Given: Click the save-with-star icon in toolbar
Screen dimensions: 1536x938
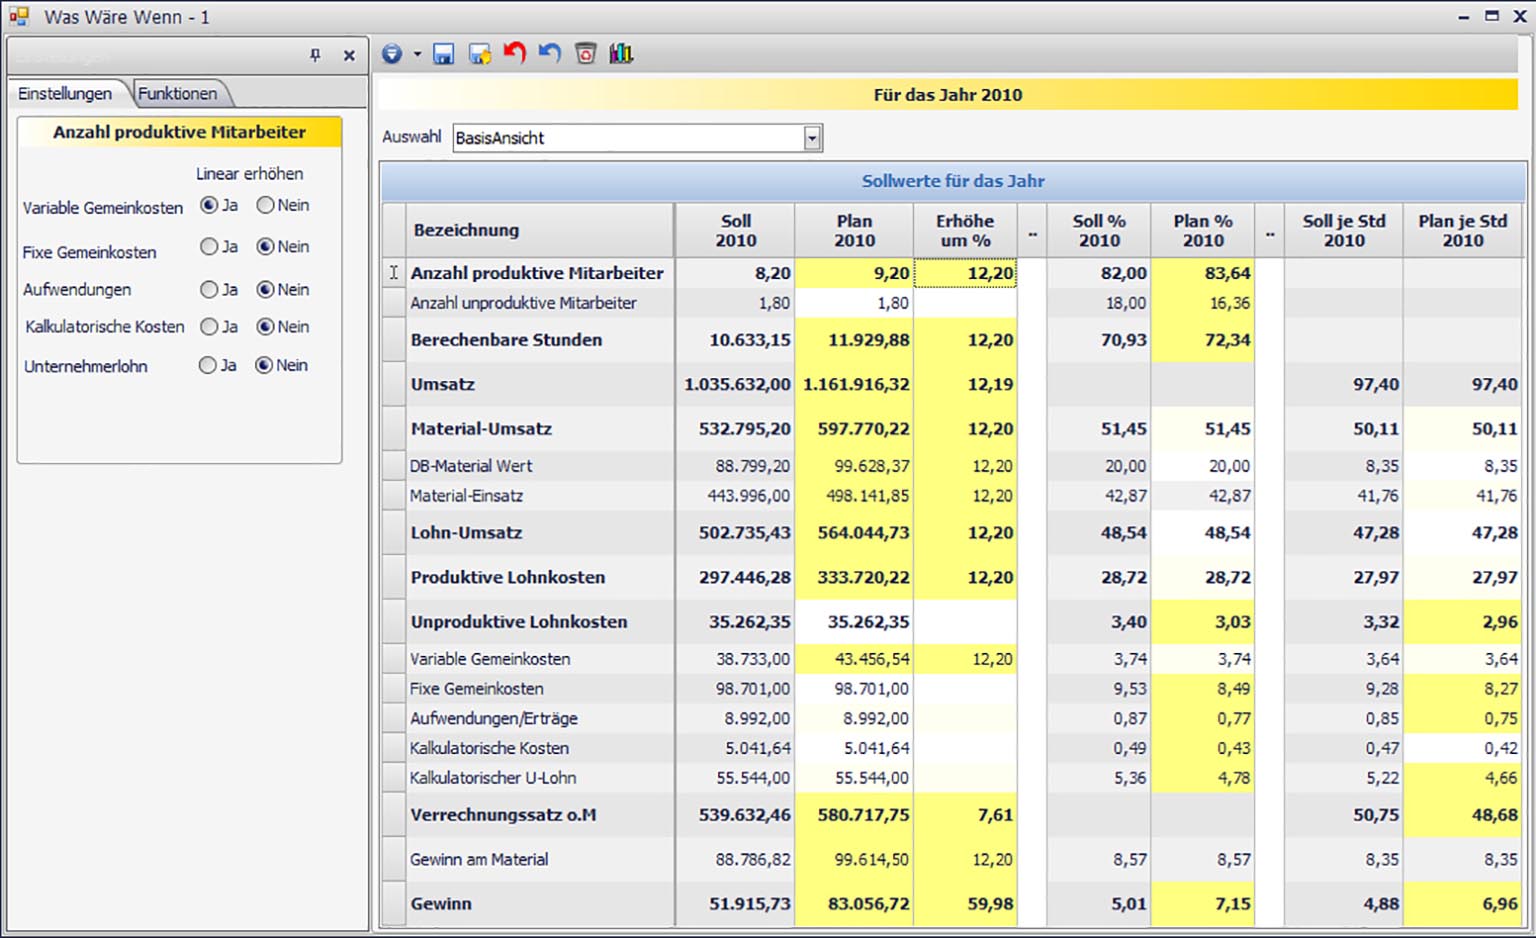Looking at the screenshot, I should click(x=480, y=54).
